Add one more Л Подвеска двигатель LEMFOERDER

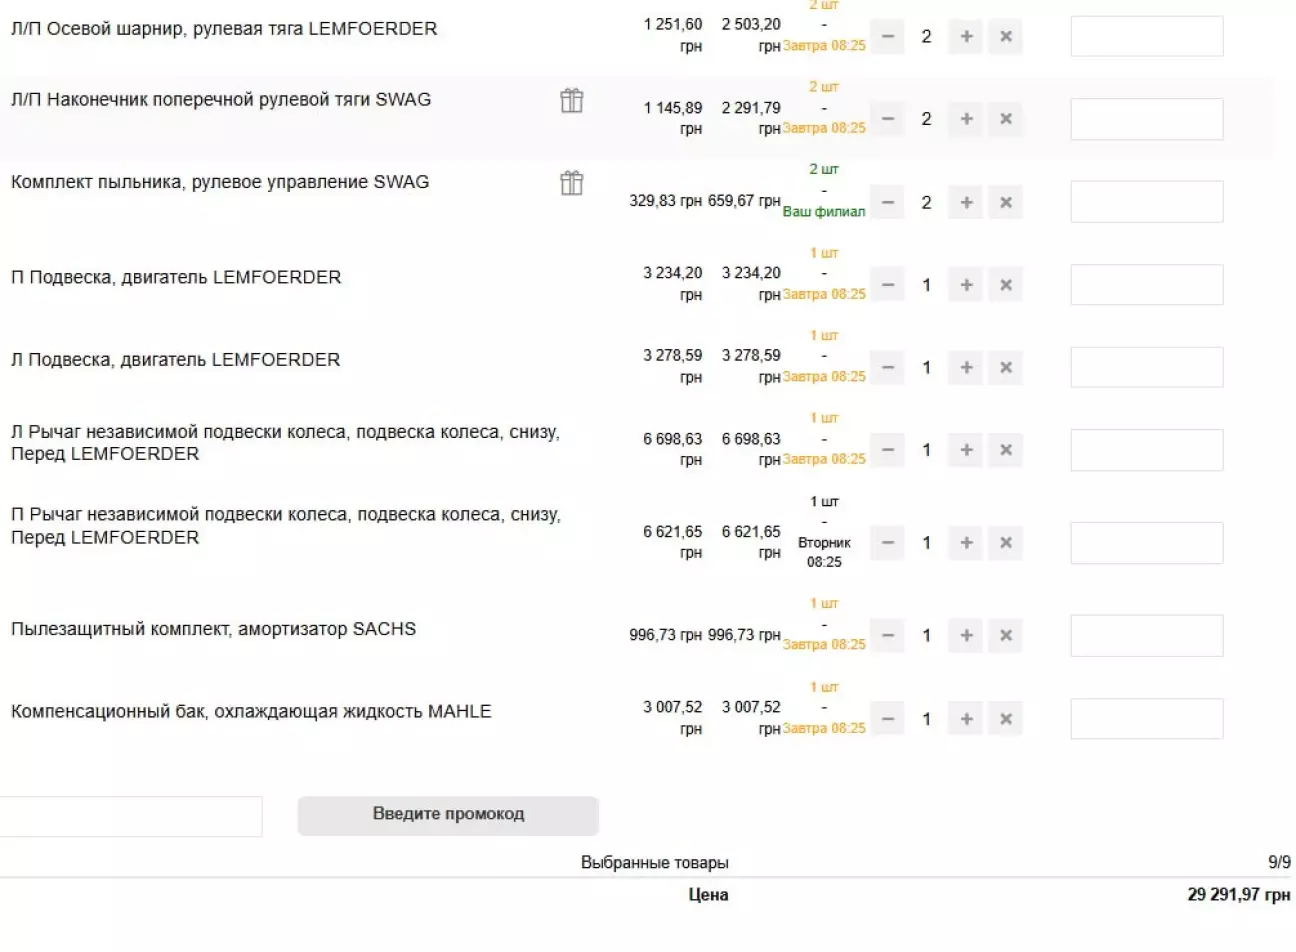966,368
